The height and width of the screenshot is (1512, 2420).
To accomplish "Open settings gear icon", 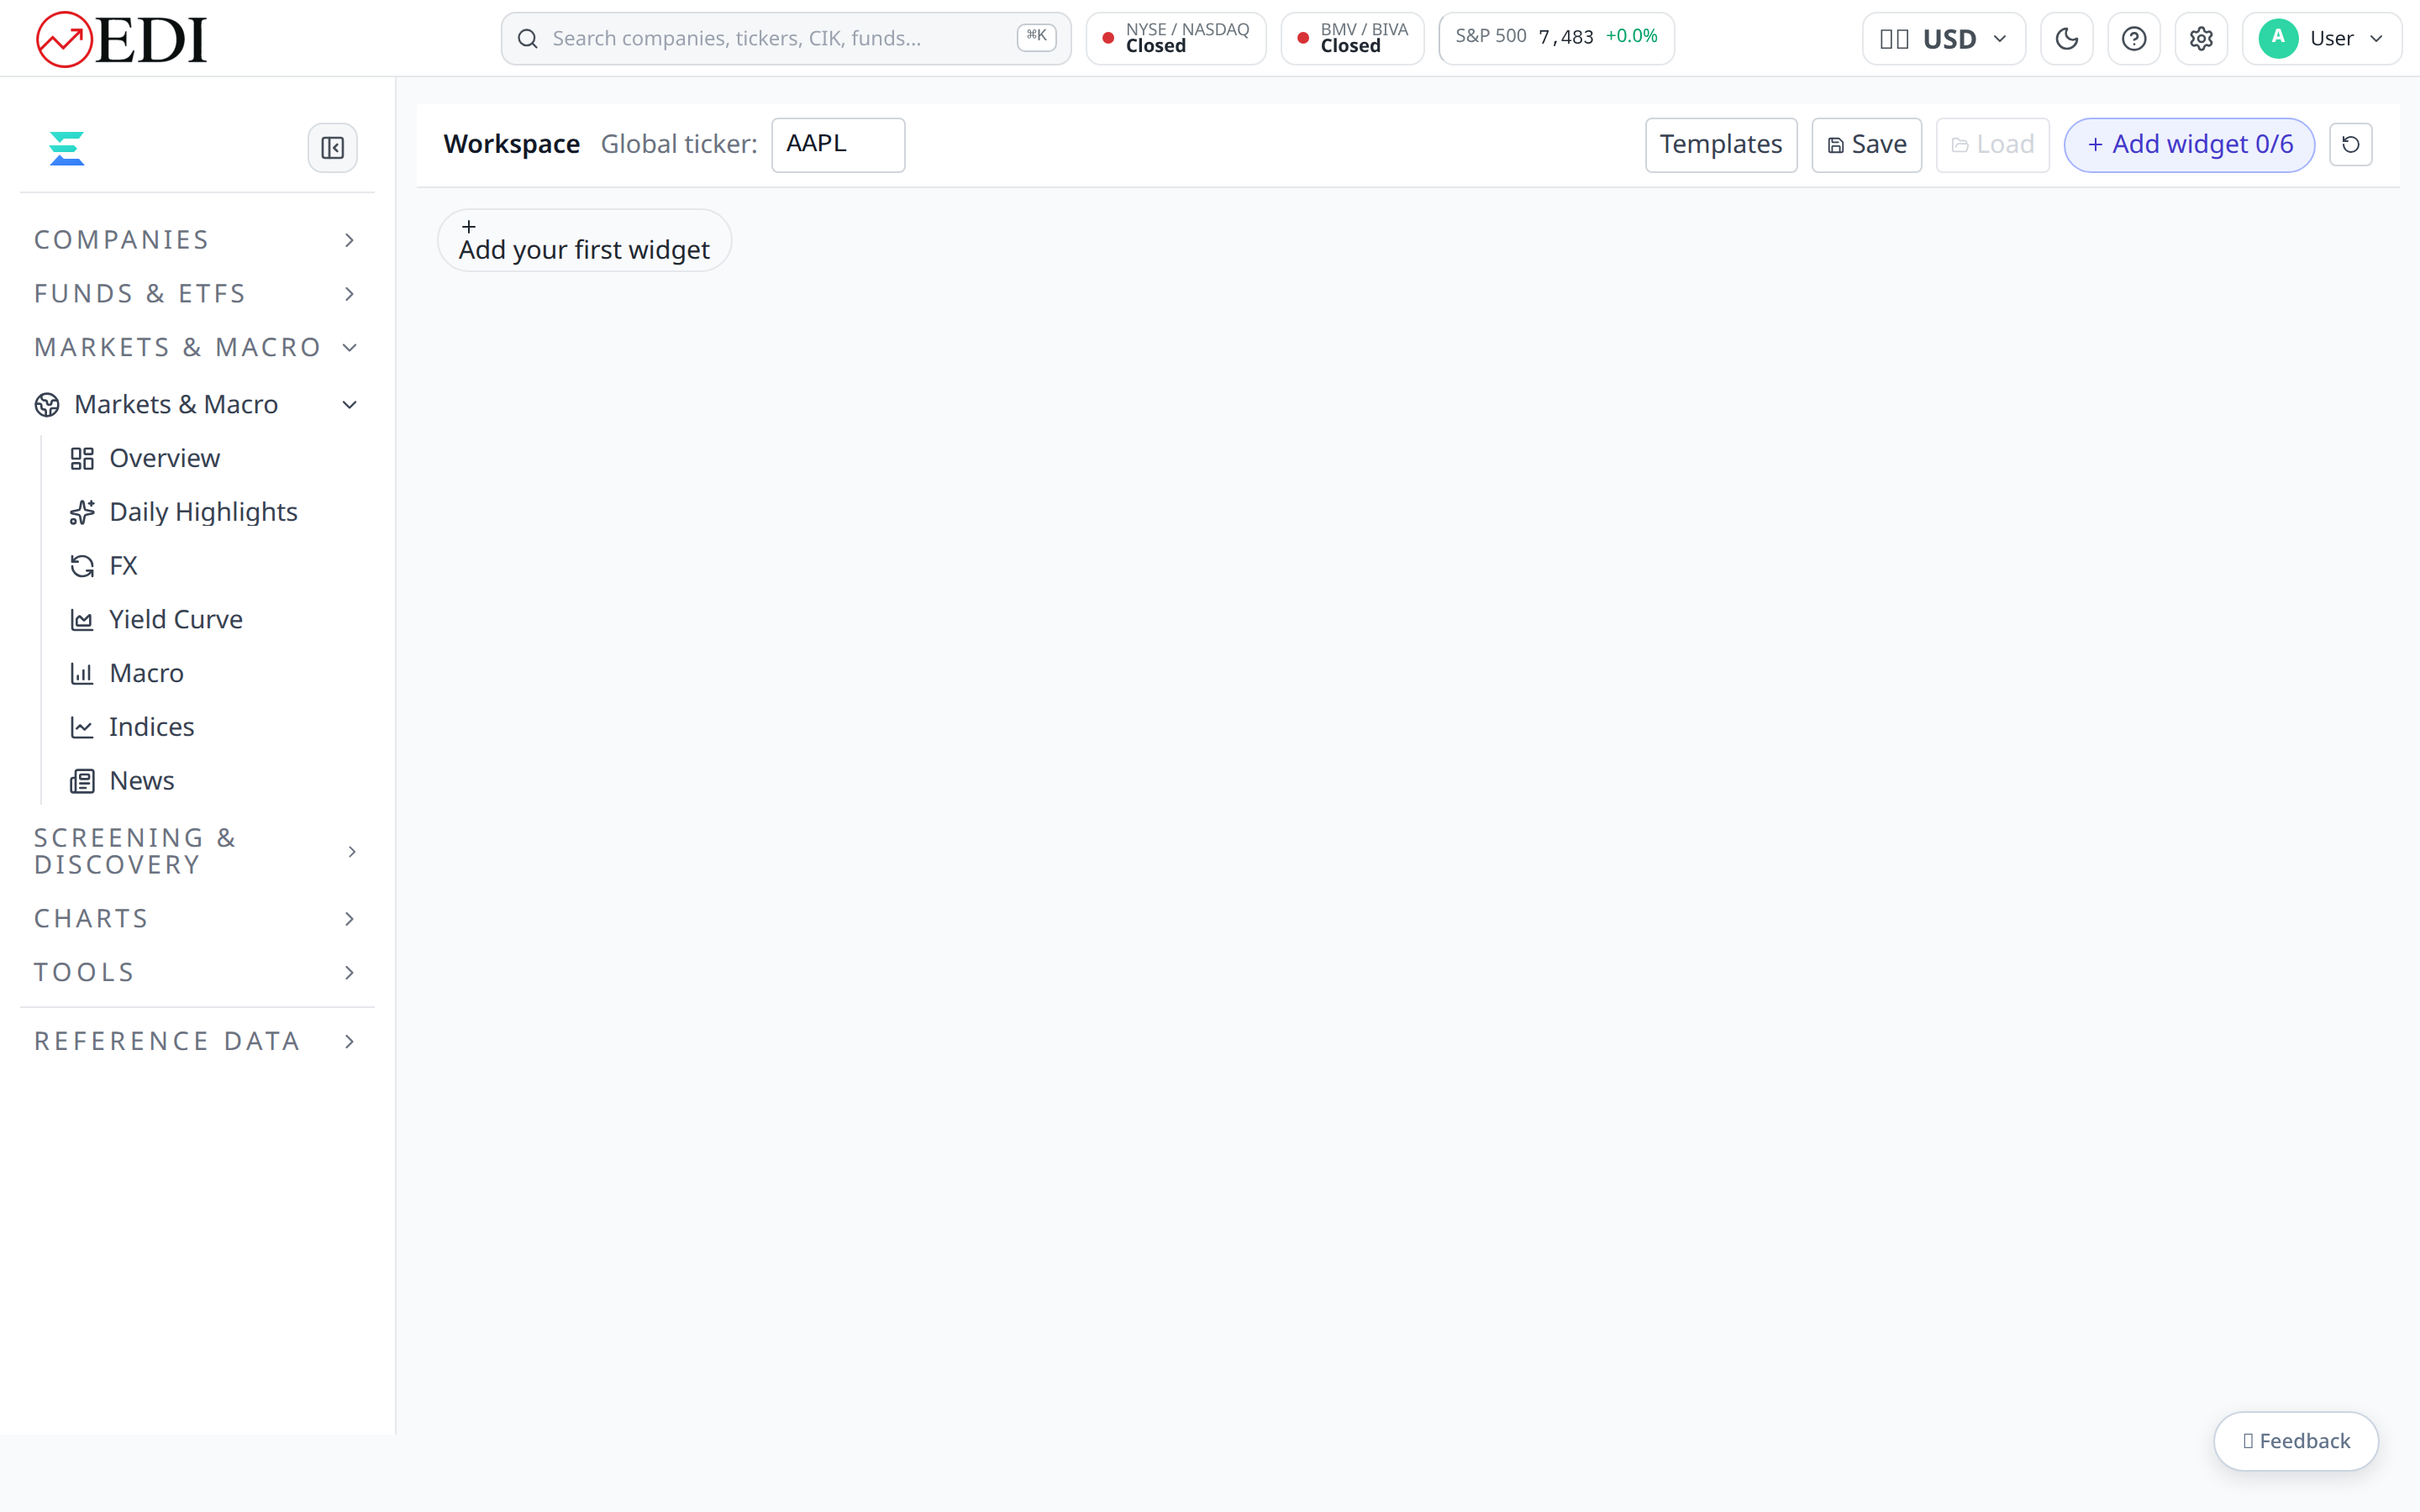I will pyautogui.click(x=2201, y=39).
